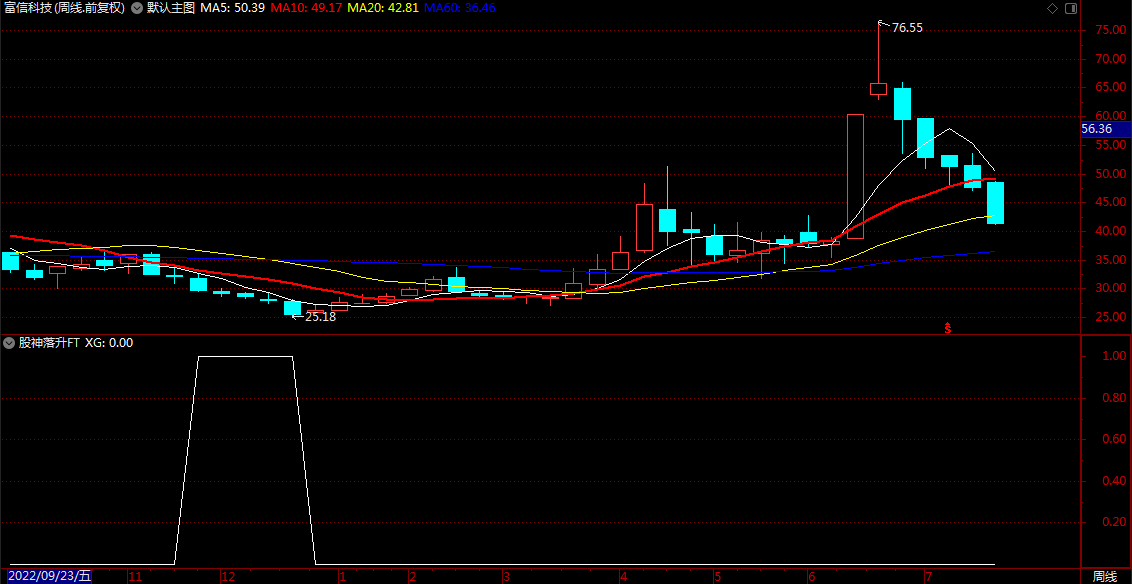Expand the 股神潜升FT indicator dropdown arrow
Viewport: 1132px width, 584px height.
tap(9, 343)
